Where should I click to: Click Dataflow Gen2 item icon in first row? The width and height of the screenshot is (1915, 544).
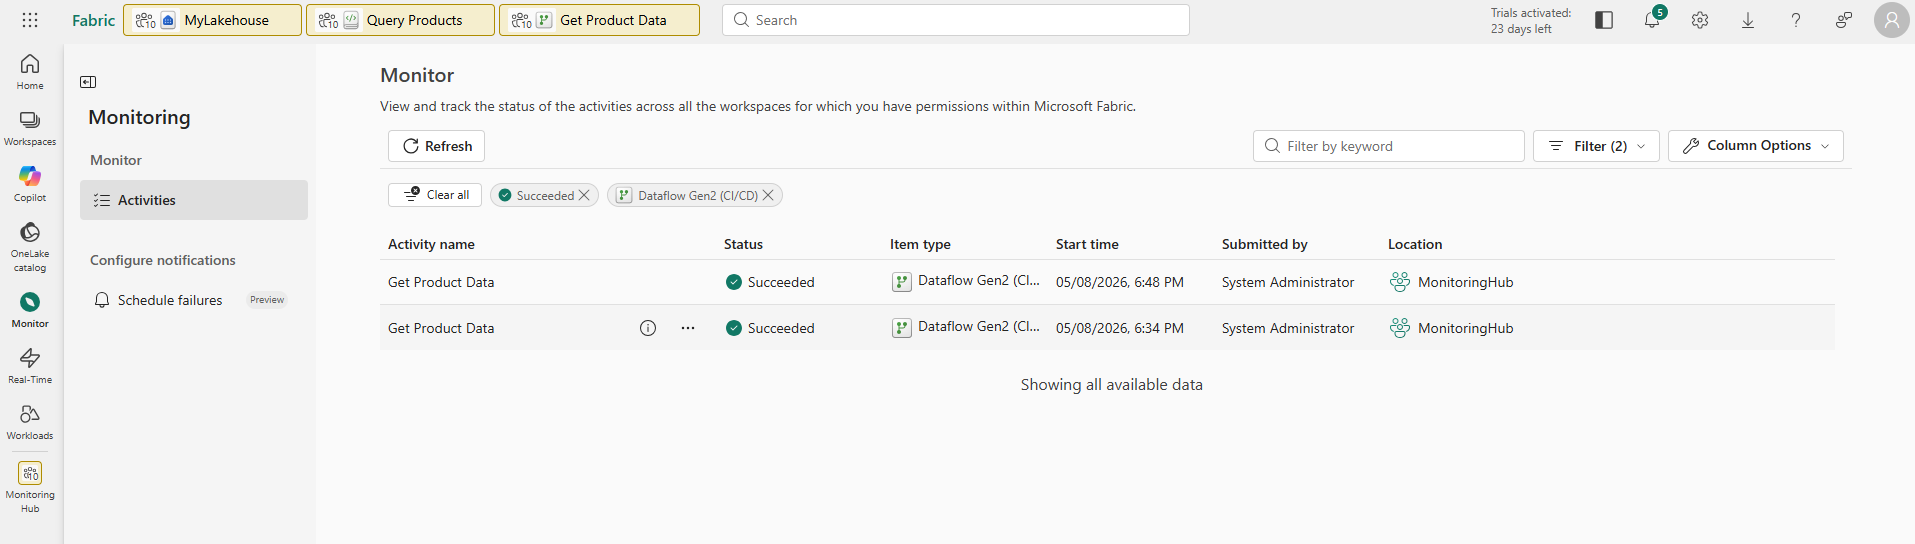pyautogui.click(x=902, y=282)
